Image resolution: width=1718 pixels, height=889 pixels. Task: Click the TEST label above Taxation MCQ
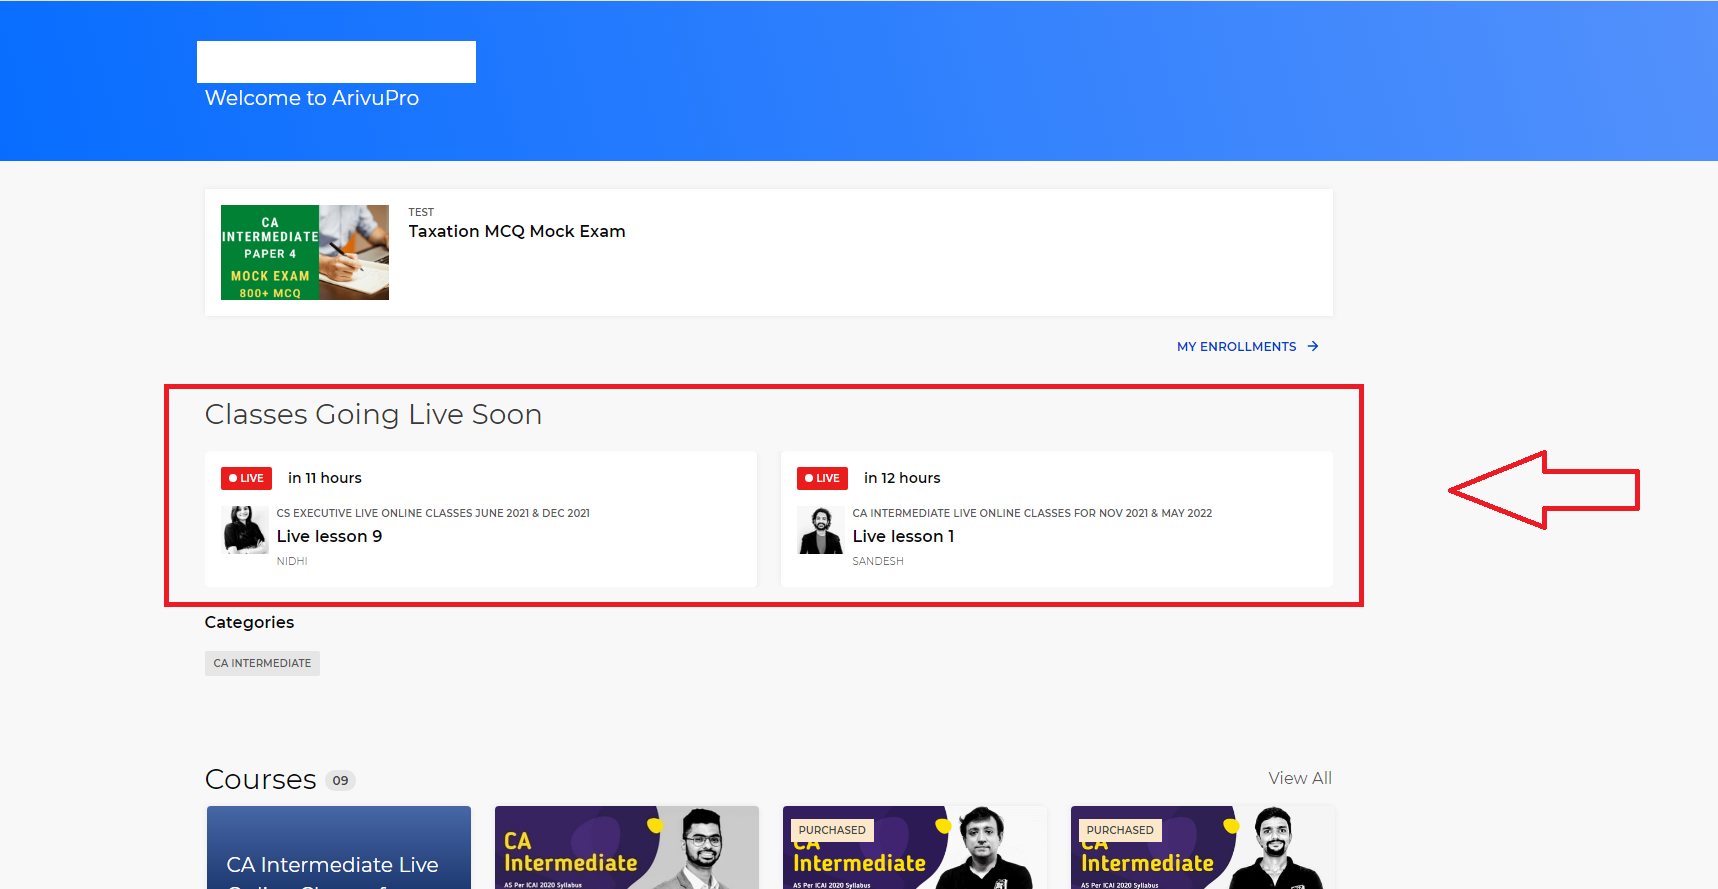point(421,212)
